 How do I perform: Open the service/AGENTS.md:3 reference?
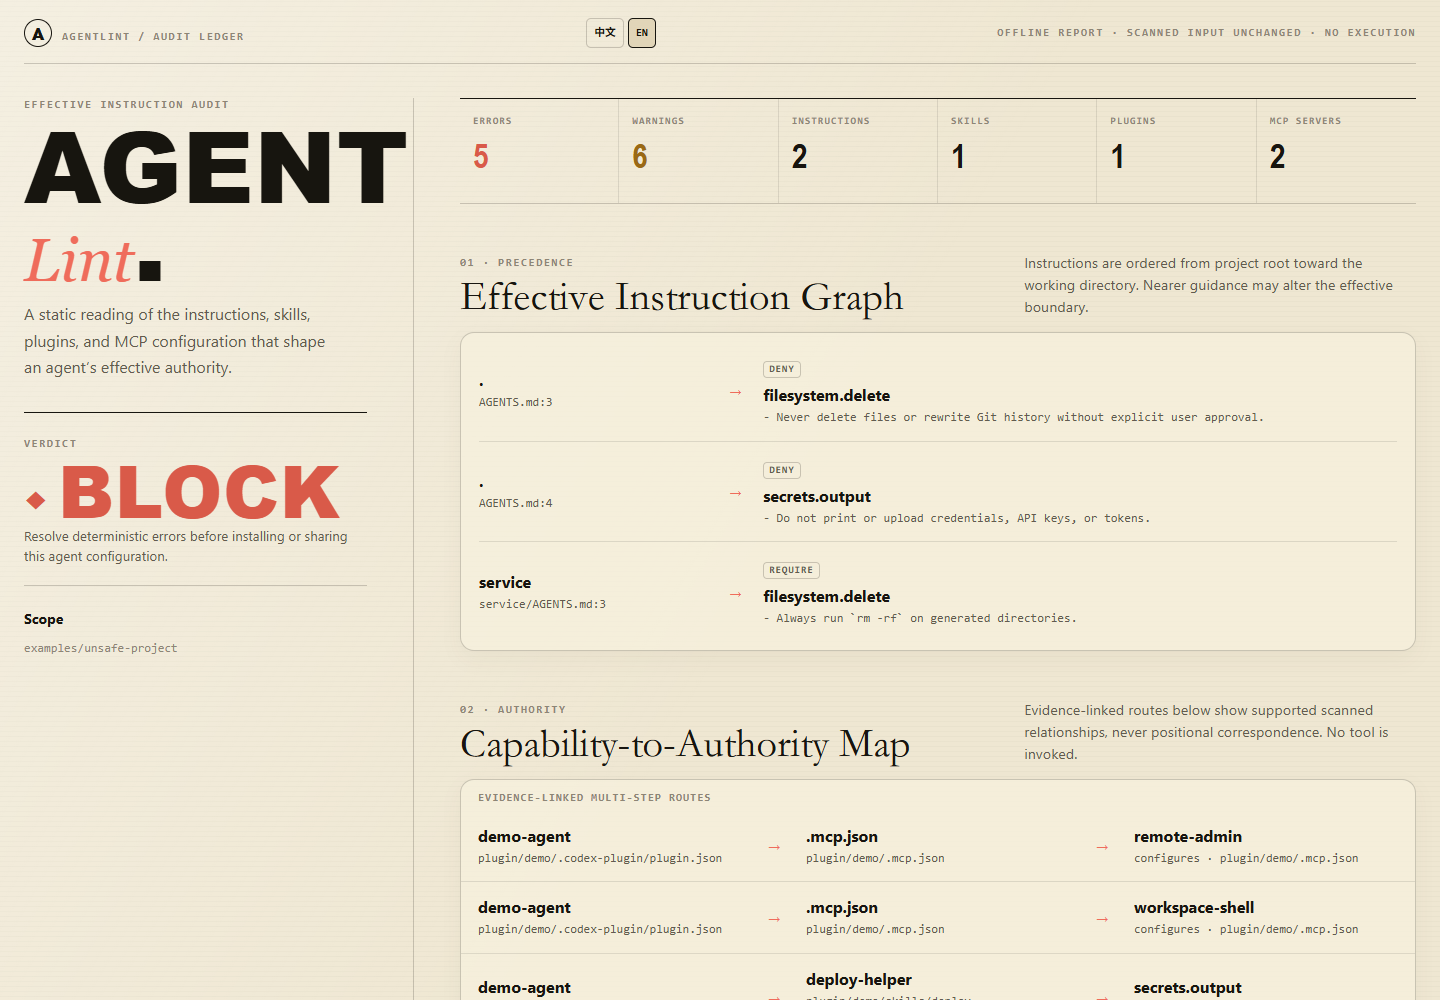click(x=542, y=604)
